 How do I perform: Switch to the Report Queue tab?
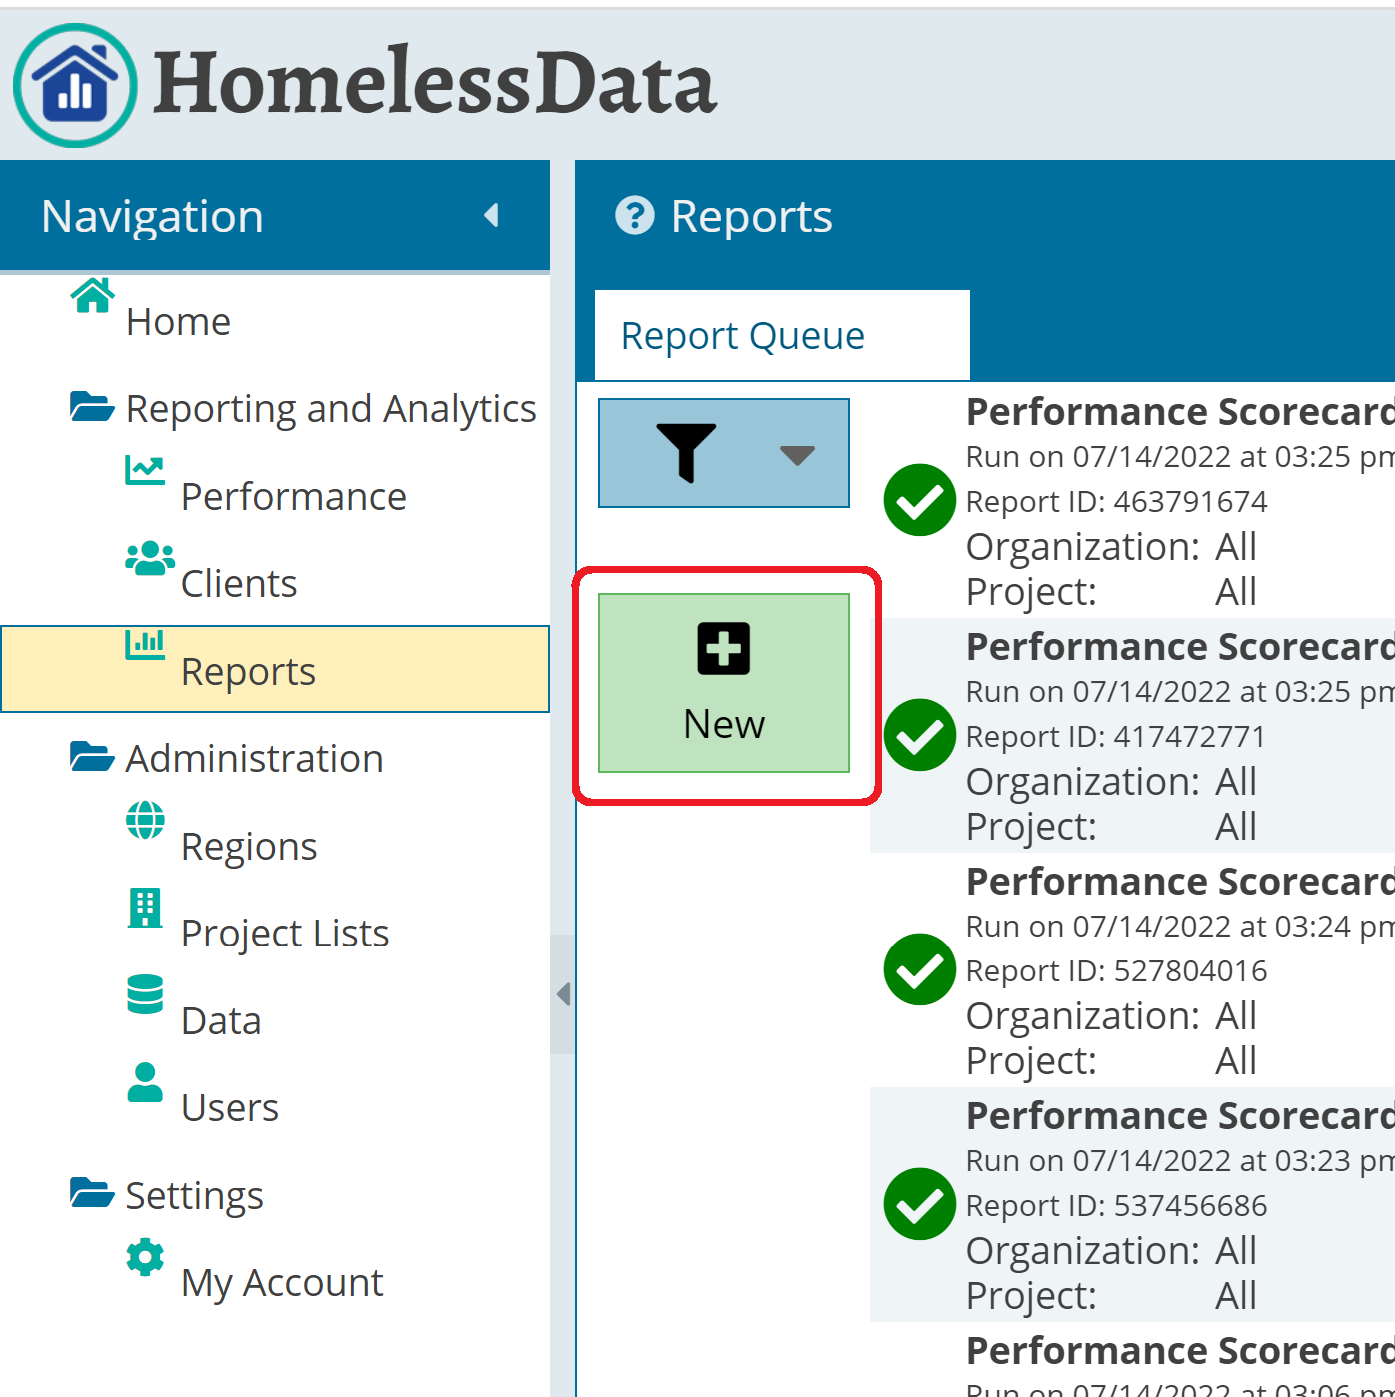pos(782,336)
